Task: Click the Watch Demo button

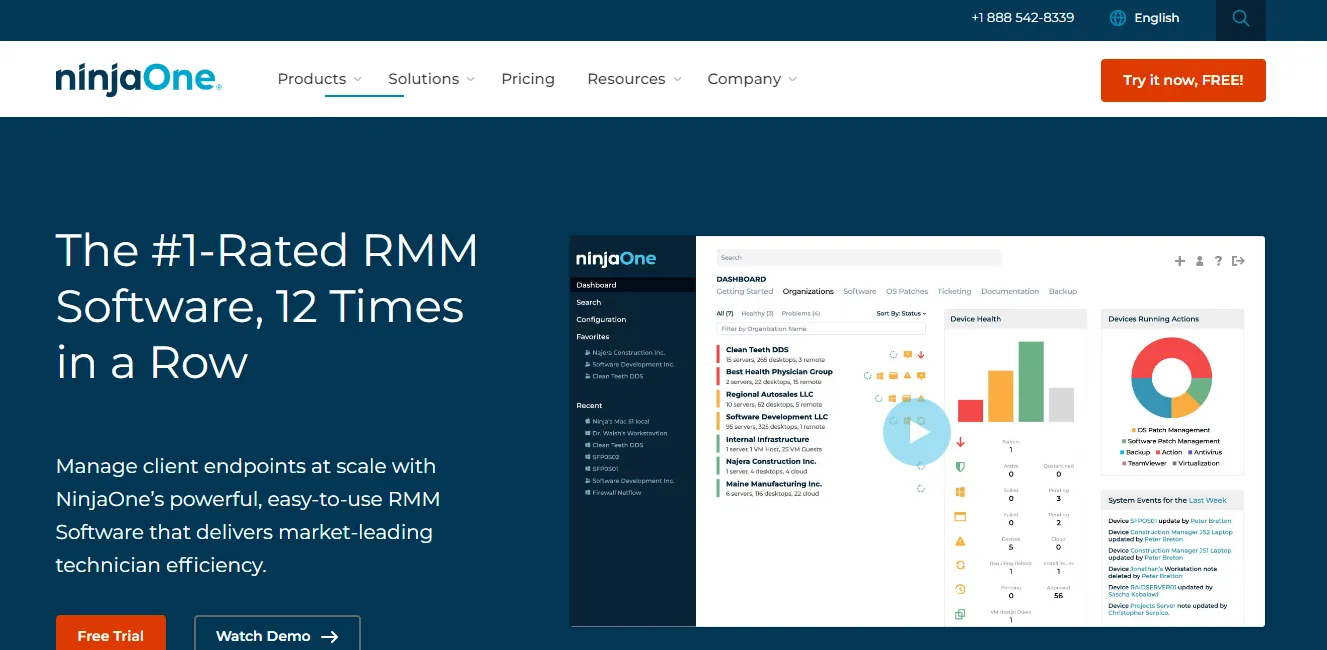Action: click(x=277, y=633)
